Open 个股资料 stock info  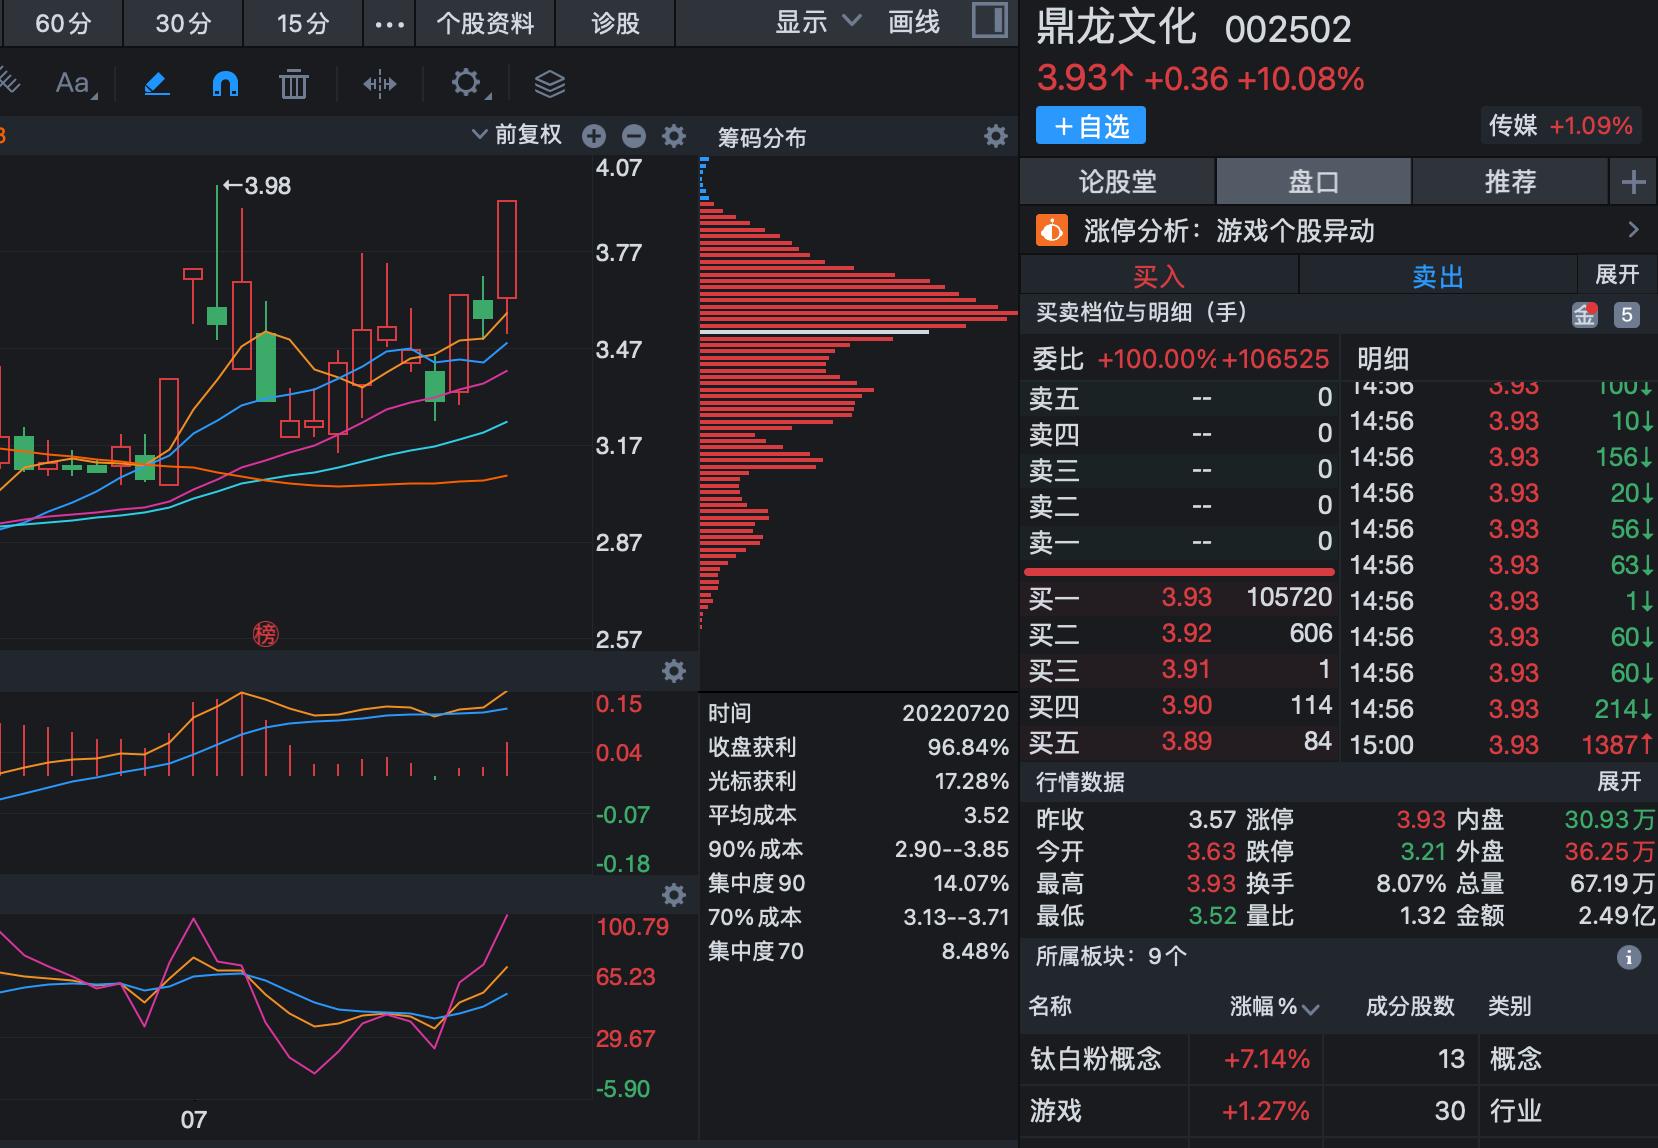tap(485, 24)
